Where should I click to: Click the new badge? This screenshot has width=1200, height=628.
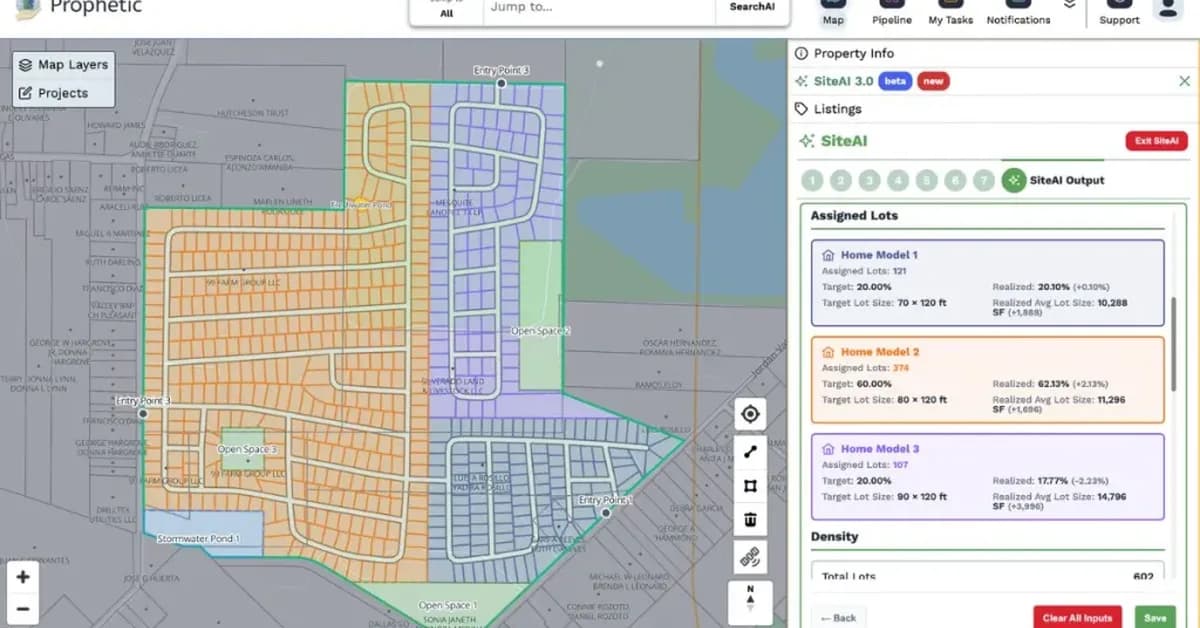coord(933,81)
